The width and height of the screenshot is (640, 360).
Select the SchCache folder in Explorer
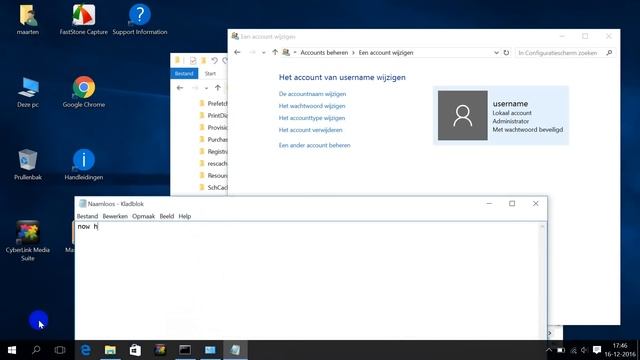(213, 187)
